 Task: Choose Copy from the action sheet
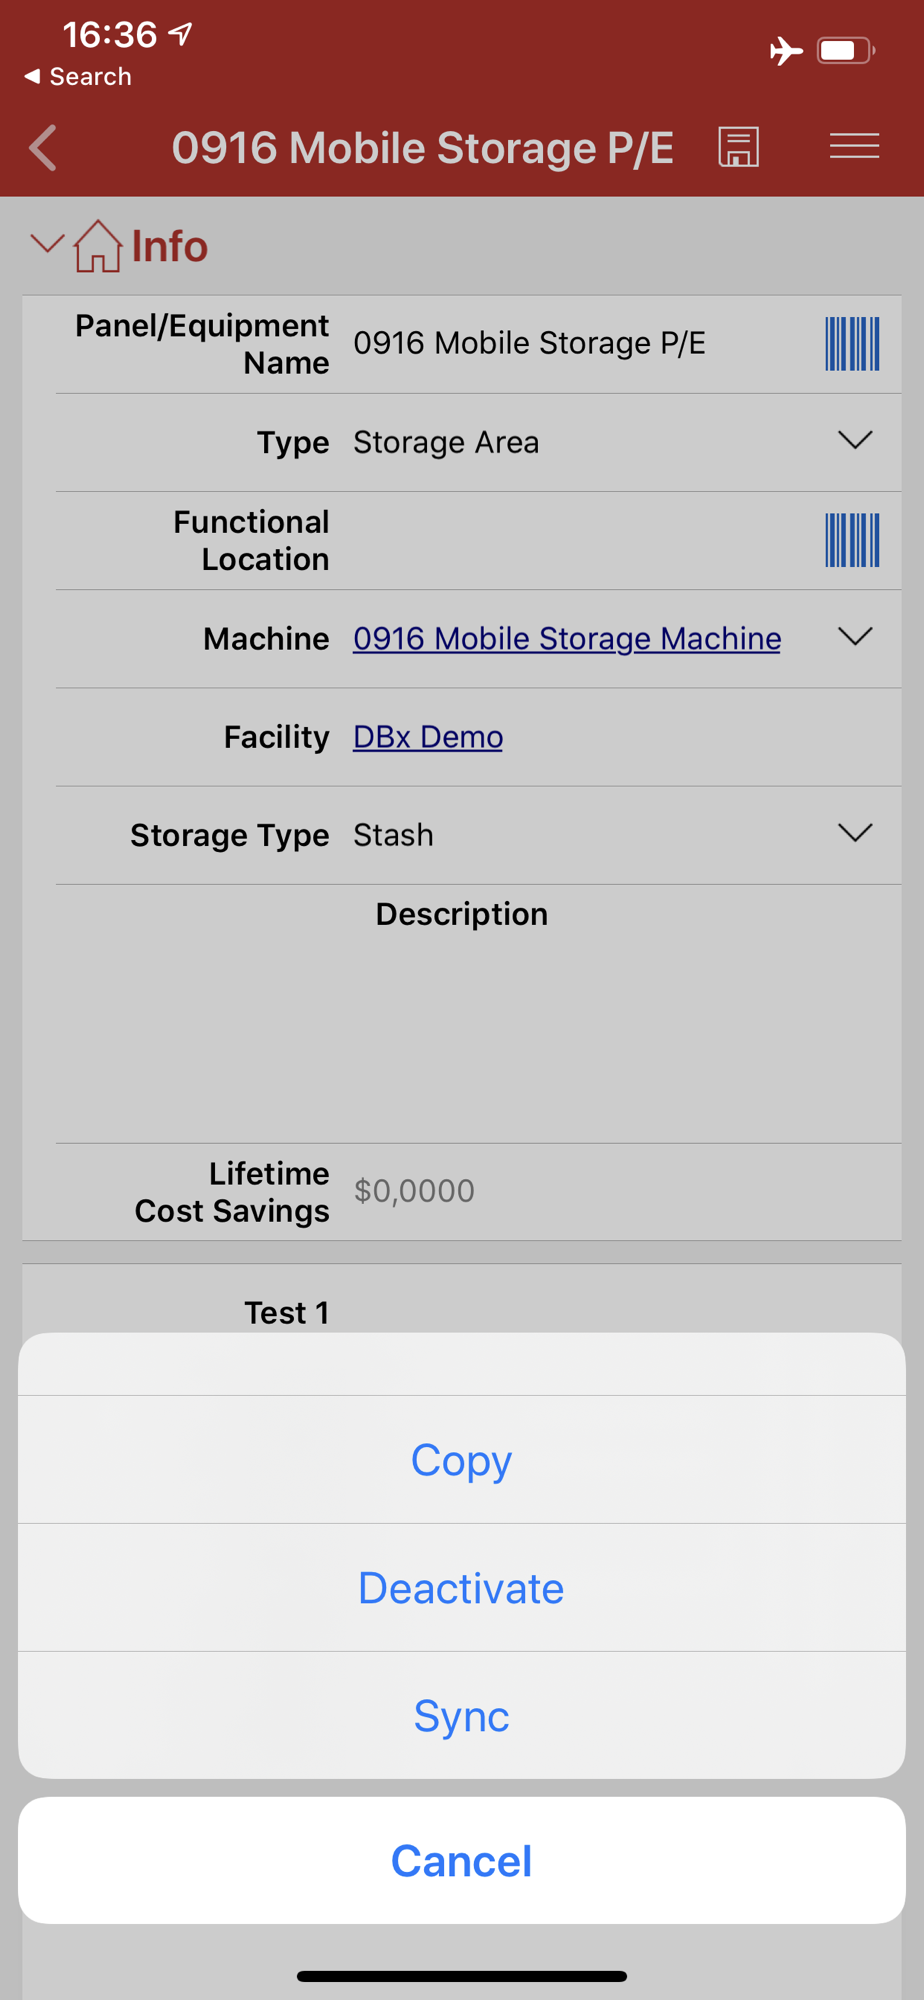[462, 1460]
